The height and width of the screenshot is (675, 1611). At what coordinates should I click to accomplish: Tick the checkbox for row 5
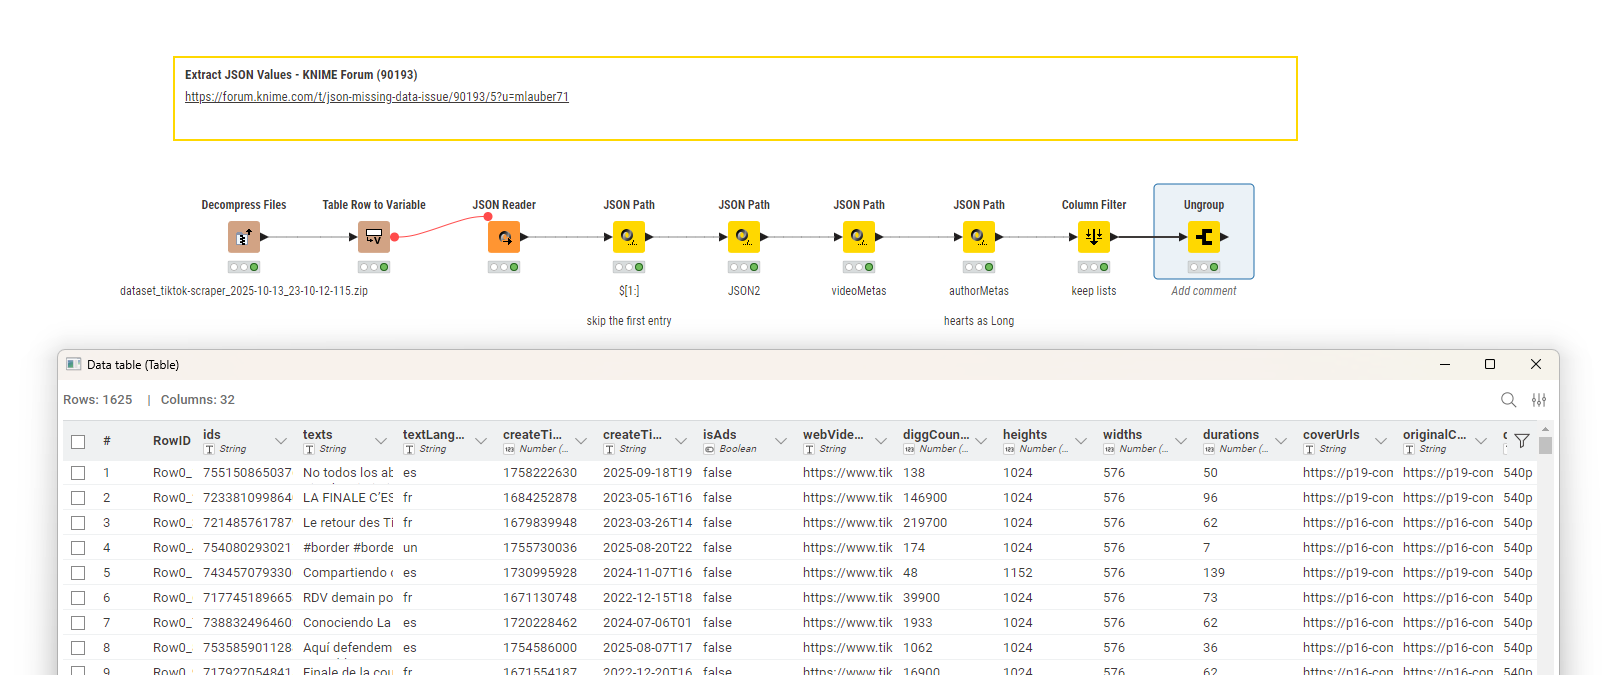coord(78,573)
